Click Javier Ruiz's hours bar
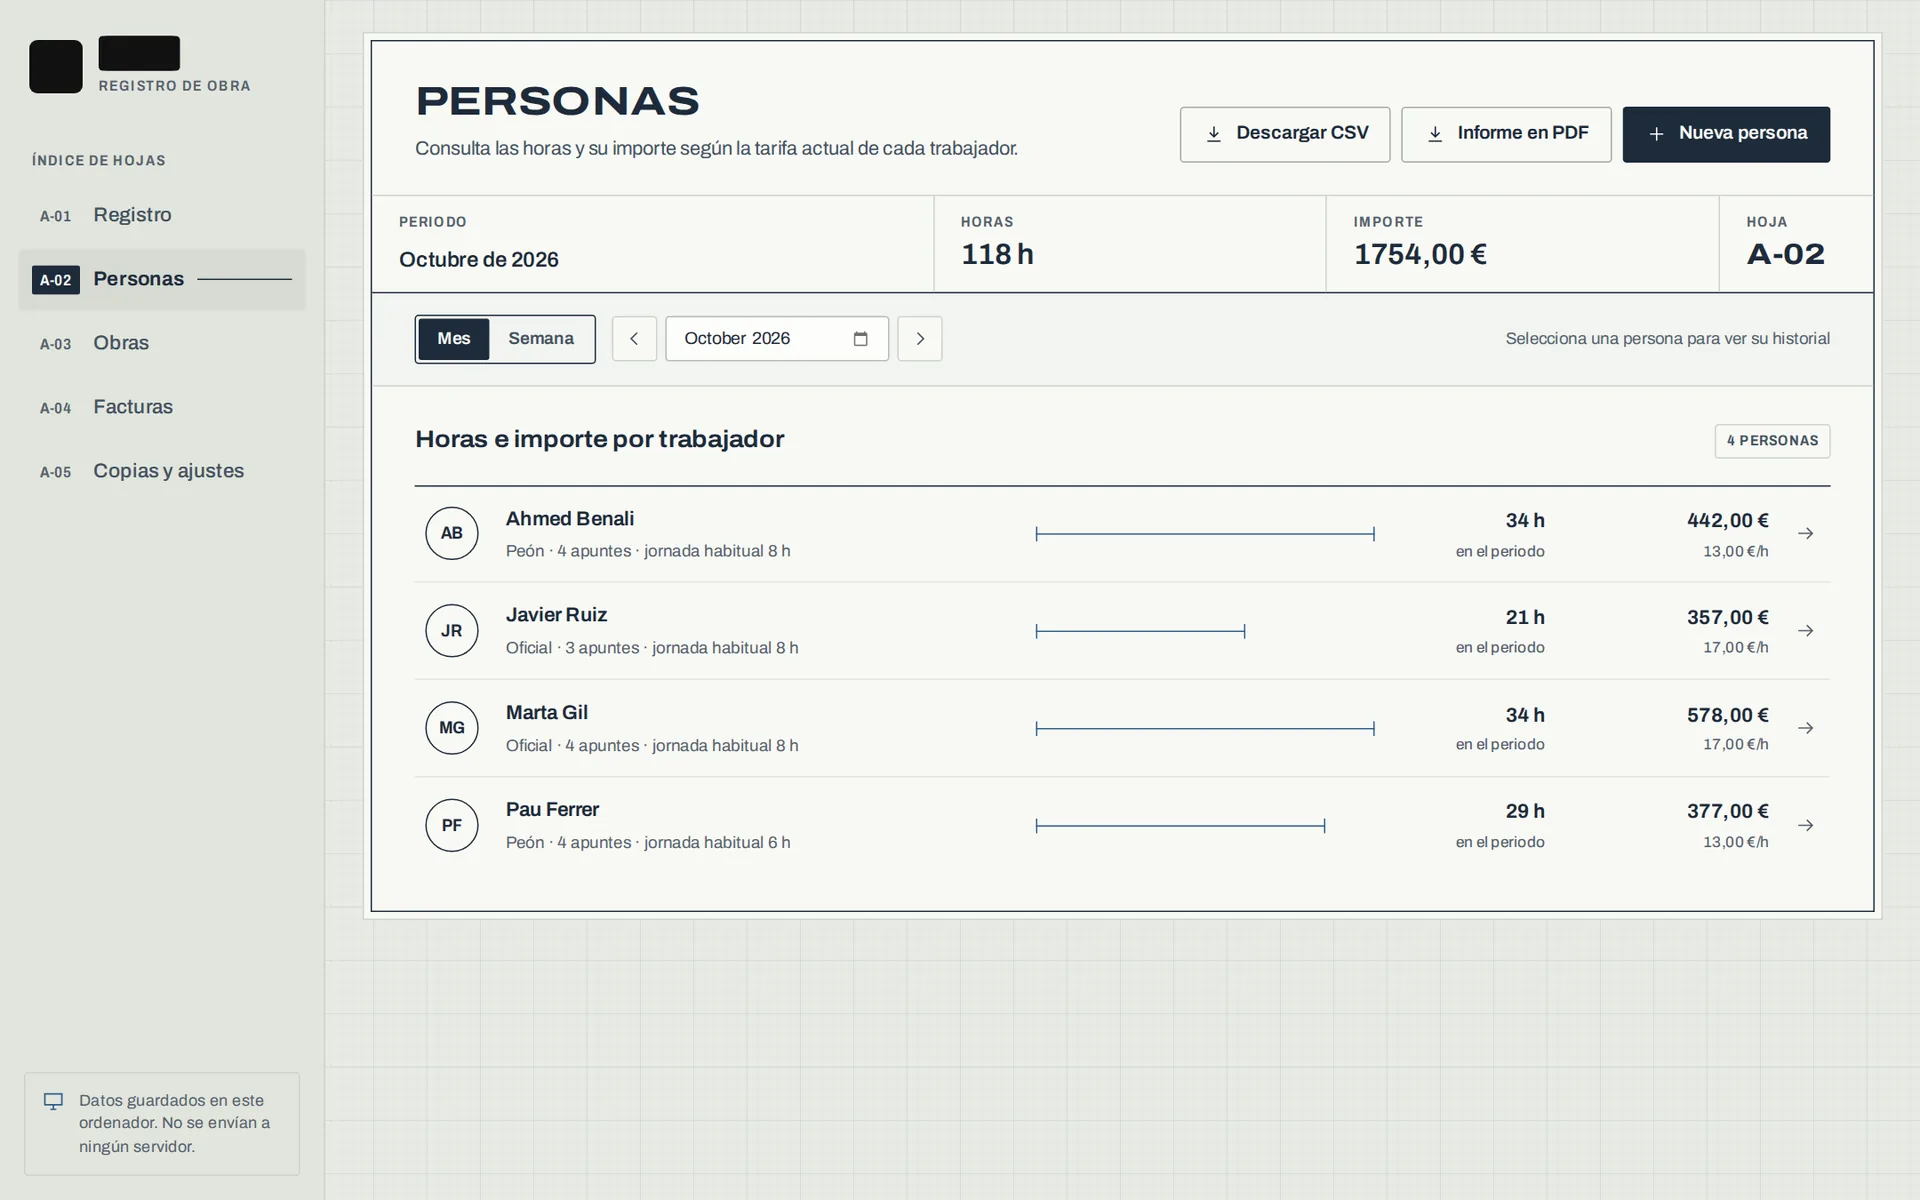 pos(1140,631)
